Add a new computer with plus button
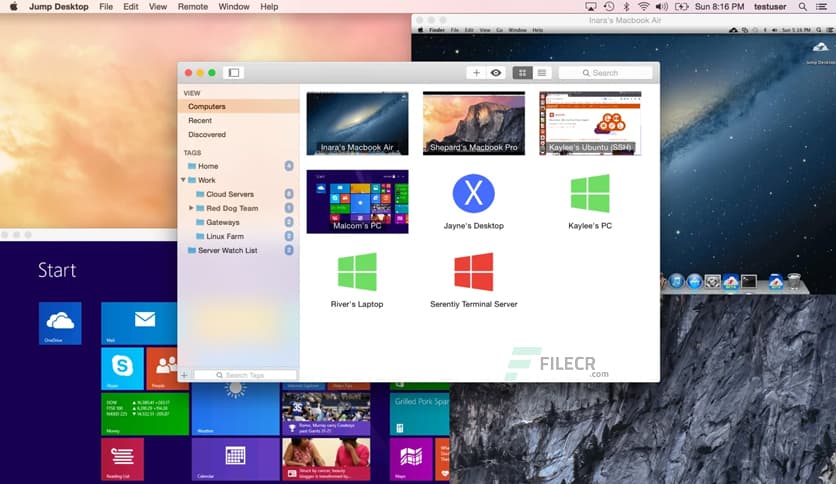836x484 pixels. [x=476, y=72]
